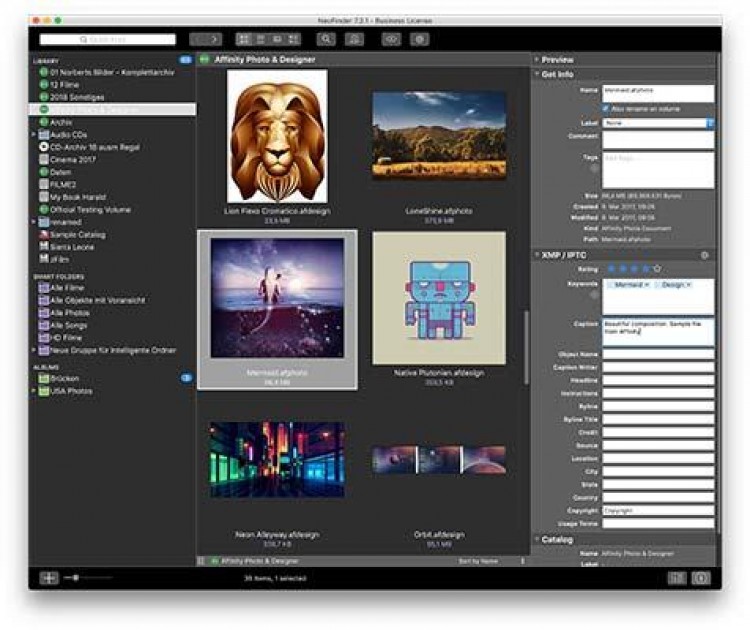This screenshot has height=630, width=750.
Task: Select the Daten catalog
Action: [x=60, y=172]
